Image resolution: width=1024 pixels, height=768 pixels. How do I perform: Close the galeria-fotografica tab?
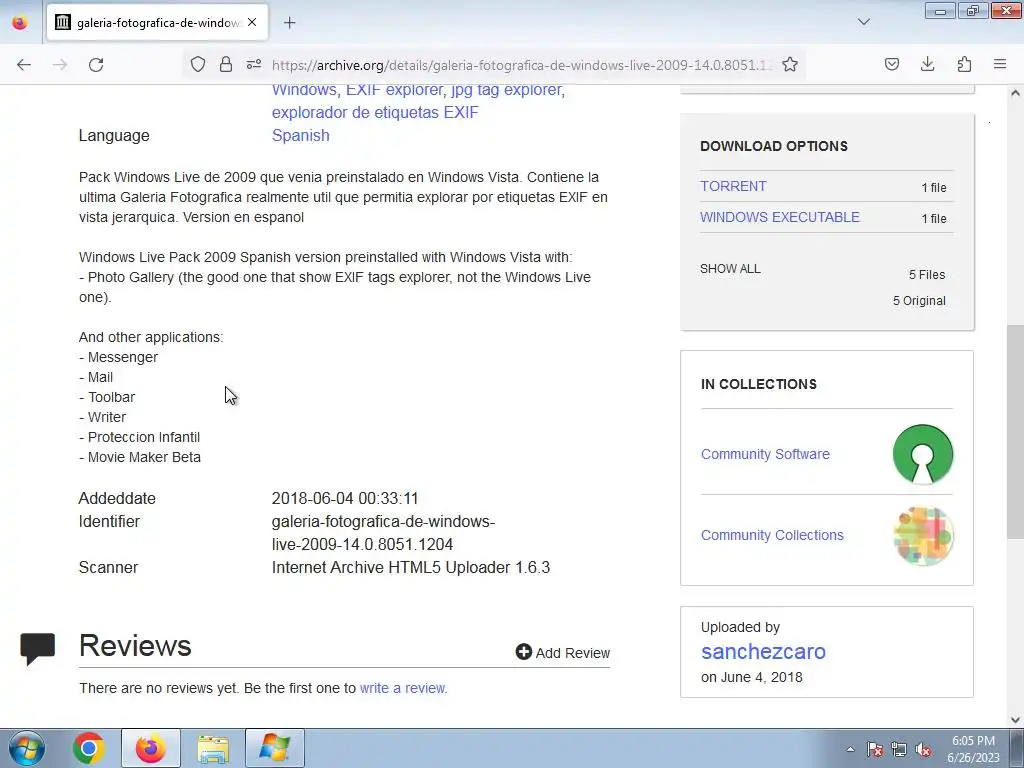click(252, 22)
